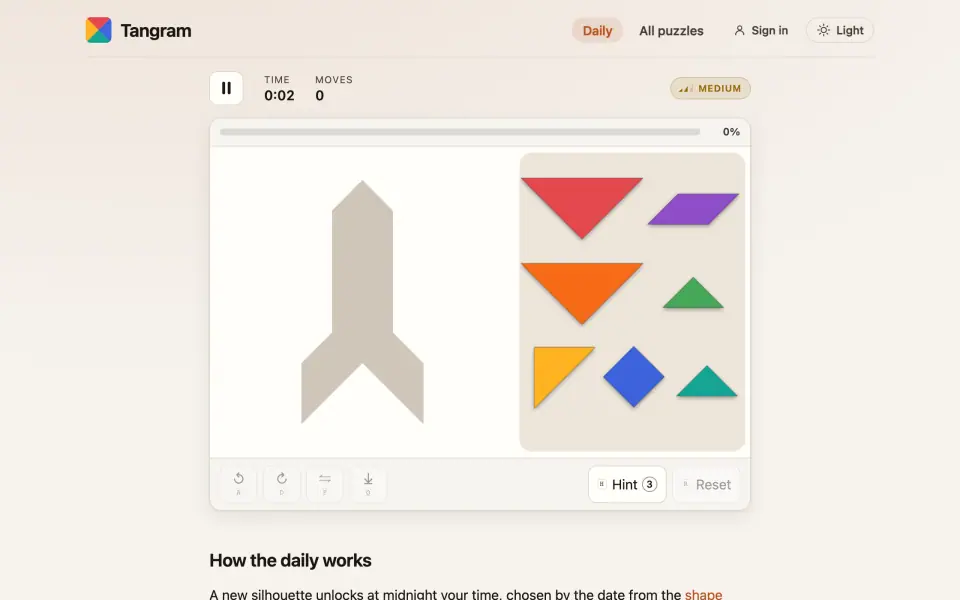Toggle the Light theme switch

(840, 30)
